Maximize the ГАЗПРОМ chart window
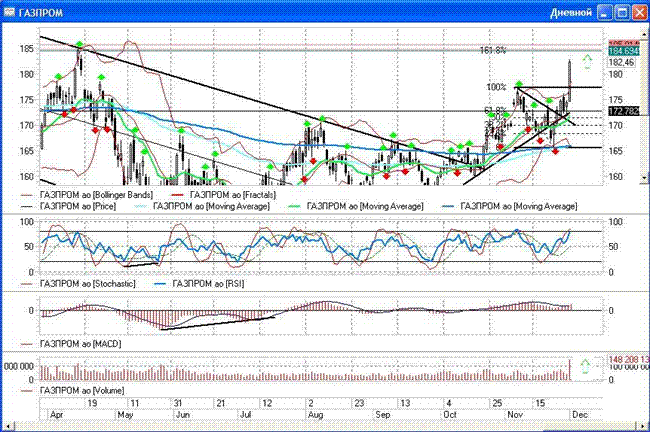The width and height of the screenshot is (650, 432). pos(622,12)
